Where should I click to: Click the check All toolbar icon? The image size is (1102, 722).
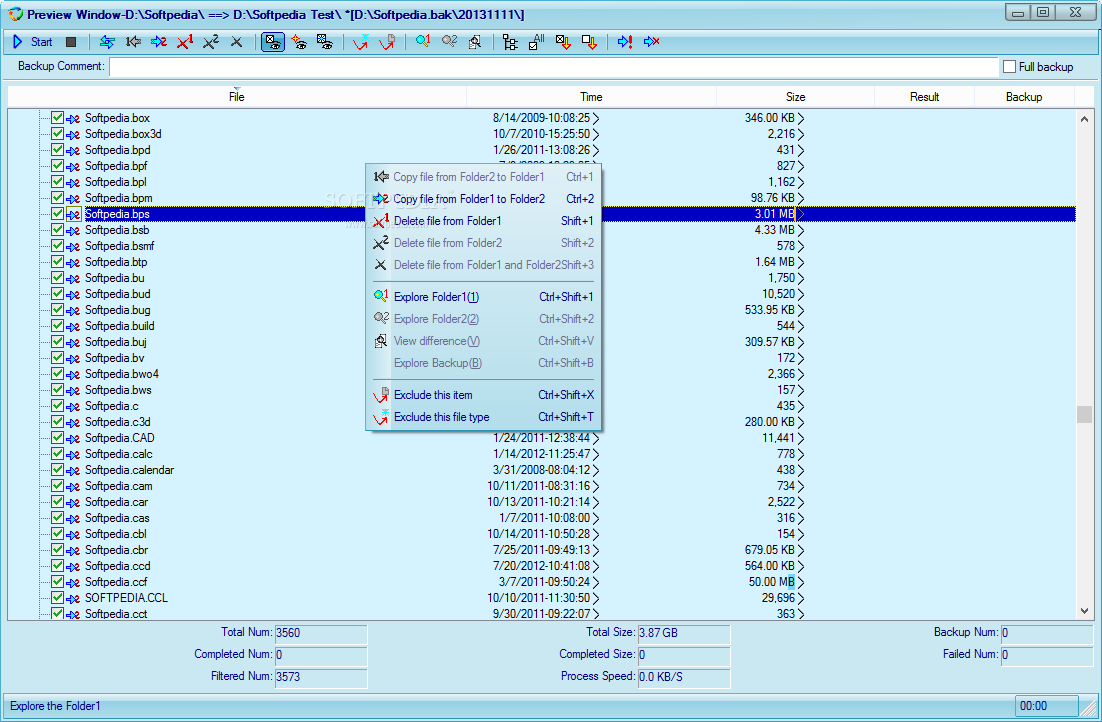coord(537,42)
